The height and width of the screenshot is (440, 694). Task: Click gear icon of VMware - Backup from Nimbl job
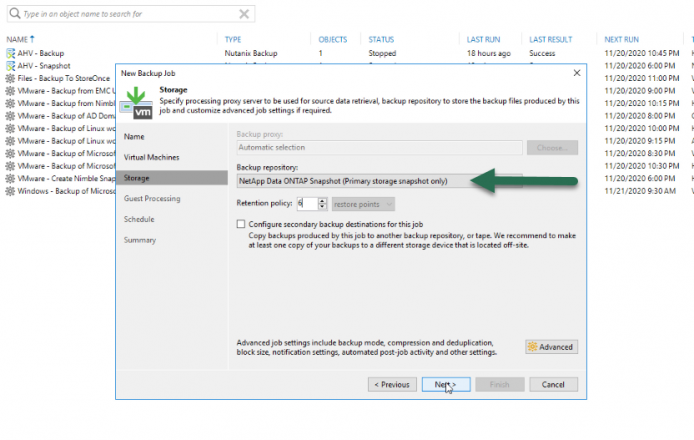[10, 104]
